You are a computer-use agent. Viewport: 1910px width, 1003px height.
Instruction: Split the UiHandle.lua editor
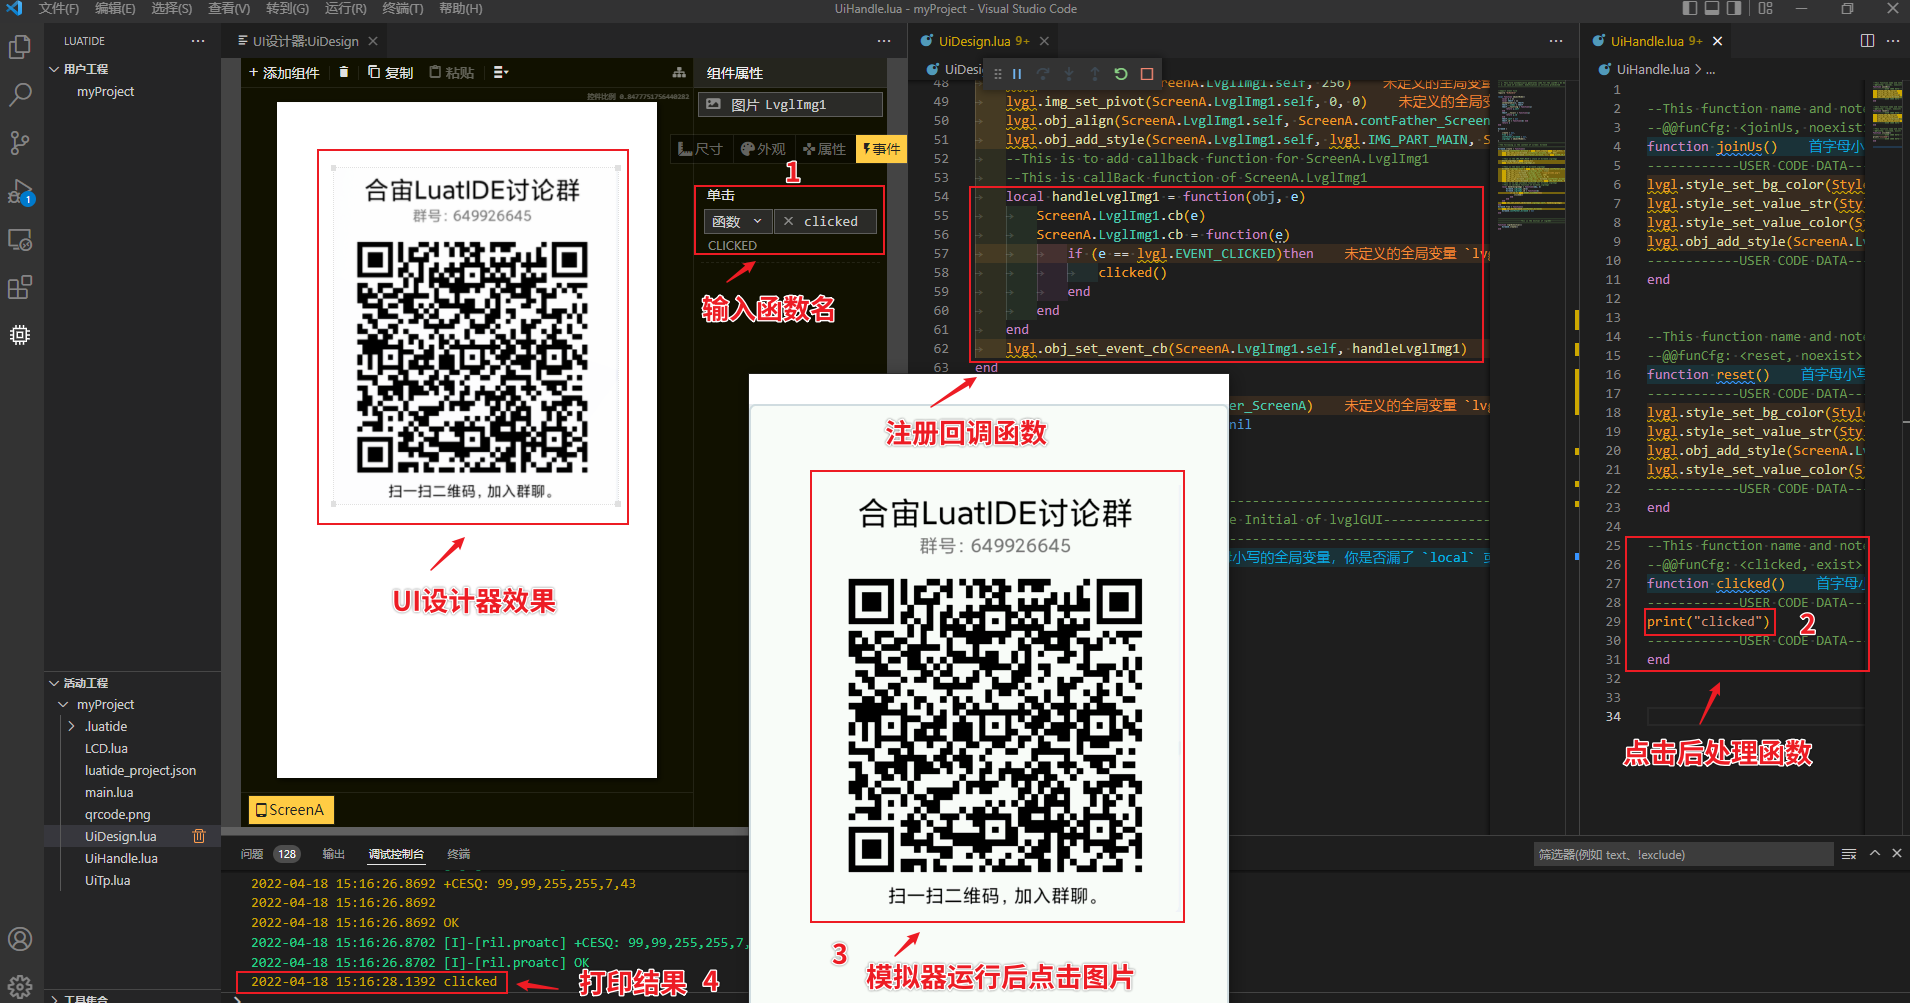pyautogui.click(x=1867, y=41)
